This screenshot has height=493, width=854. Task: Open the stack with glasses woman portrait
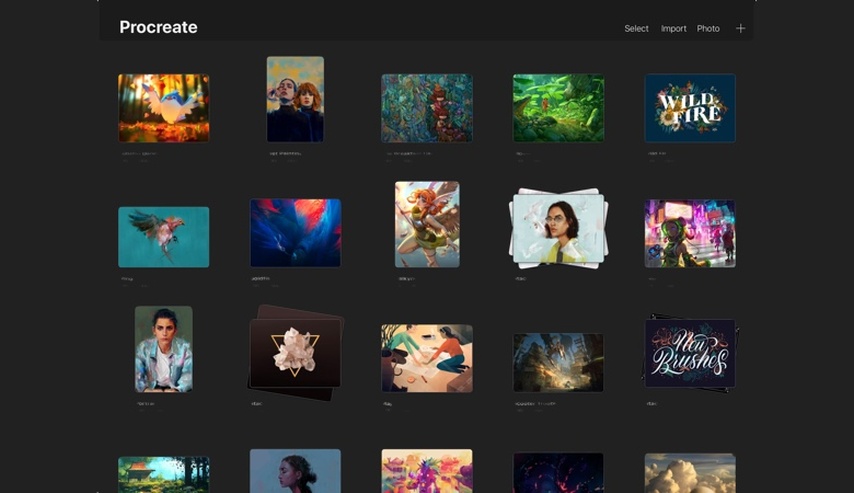(x=558, y=228)
